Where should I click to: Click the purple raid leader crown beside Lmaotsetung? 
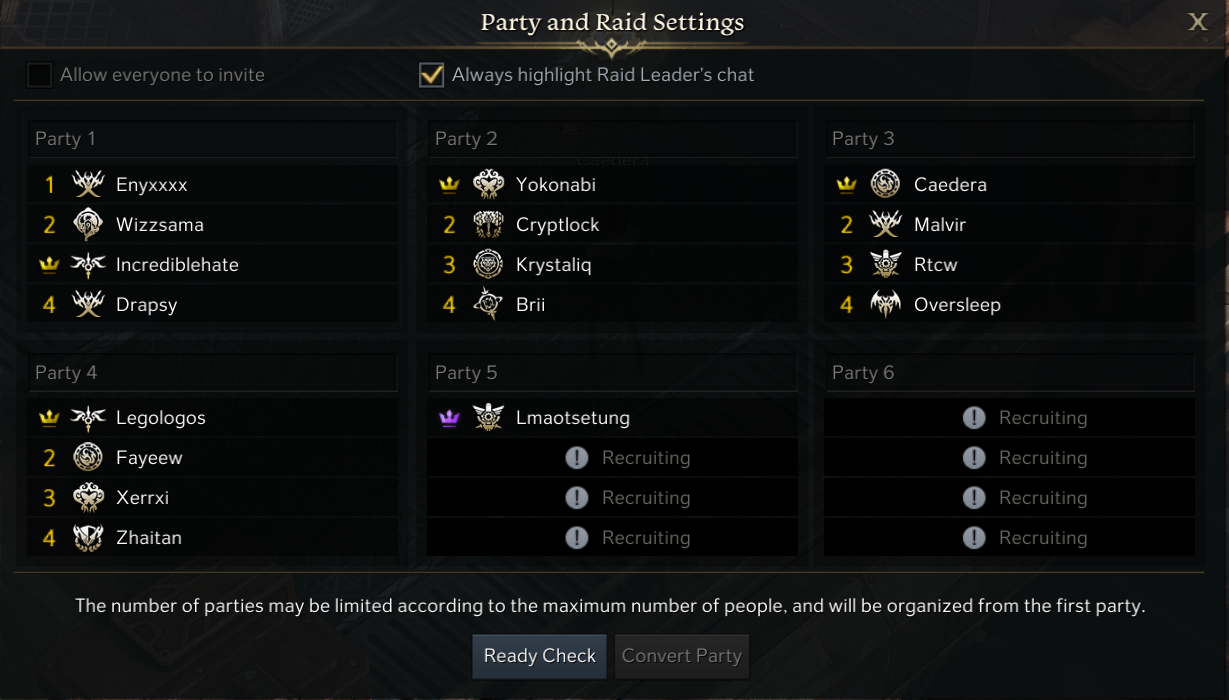click(x=449, y=418)
